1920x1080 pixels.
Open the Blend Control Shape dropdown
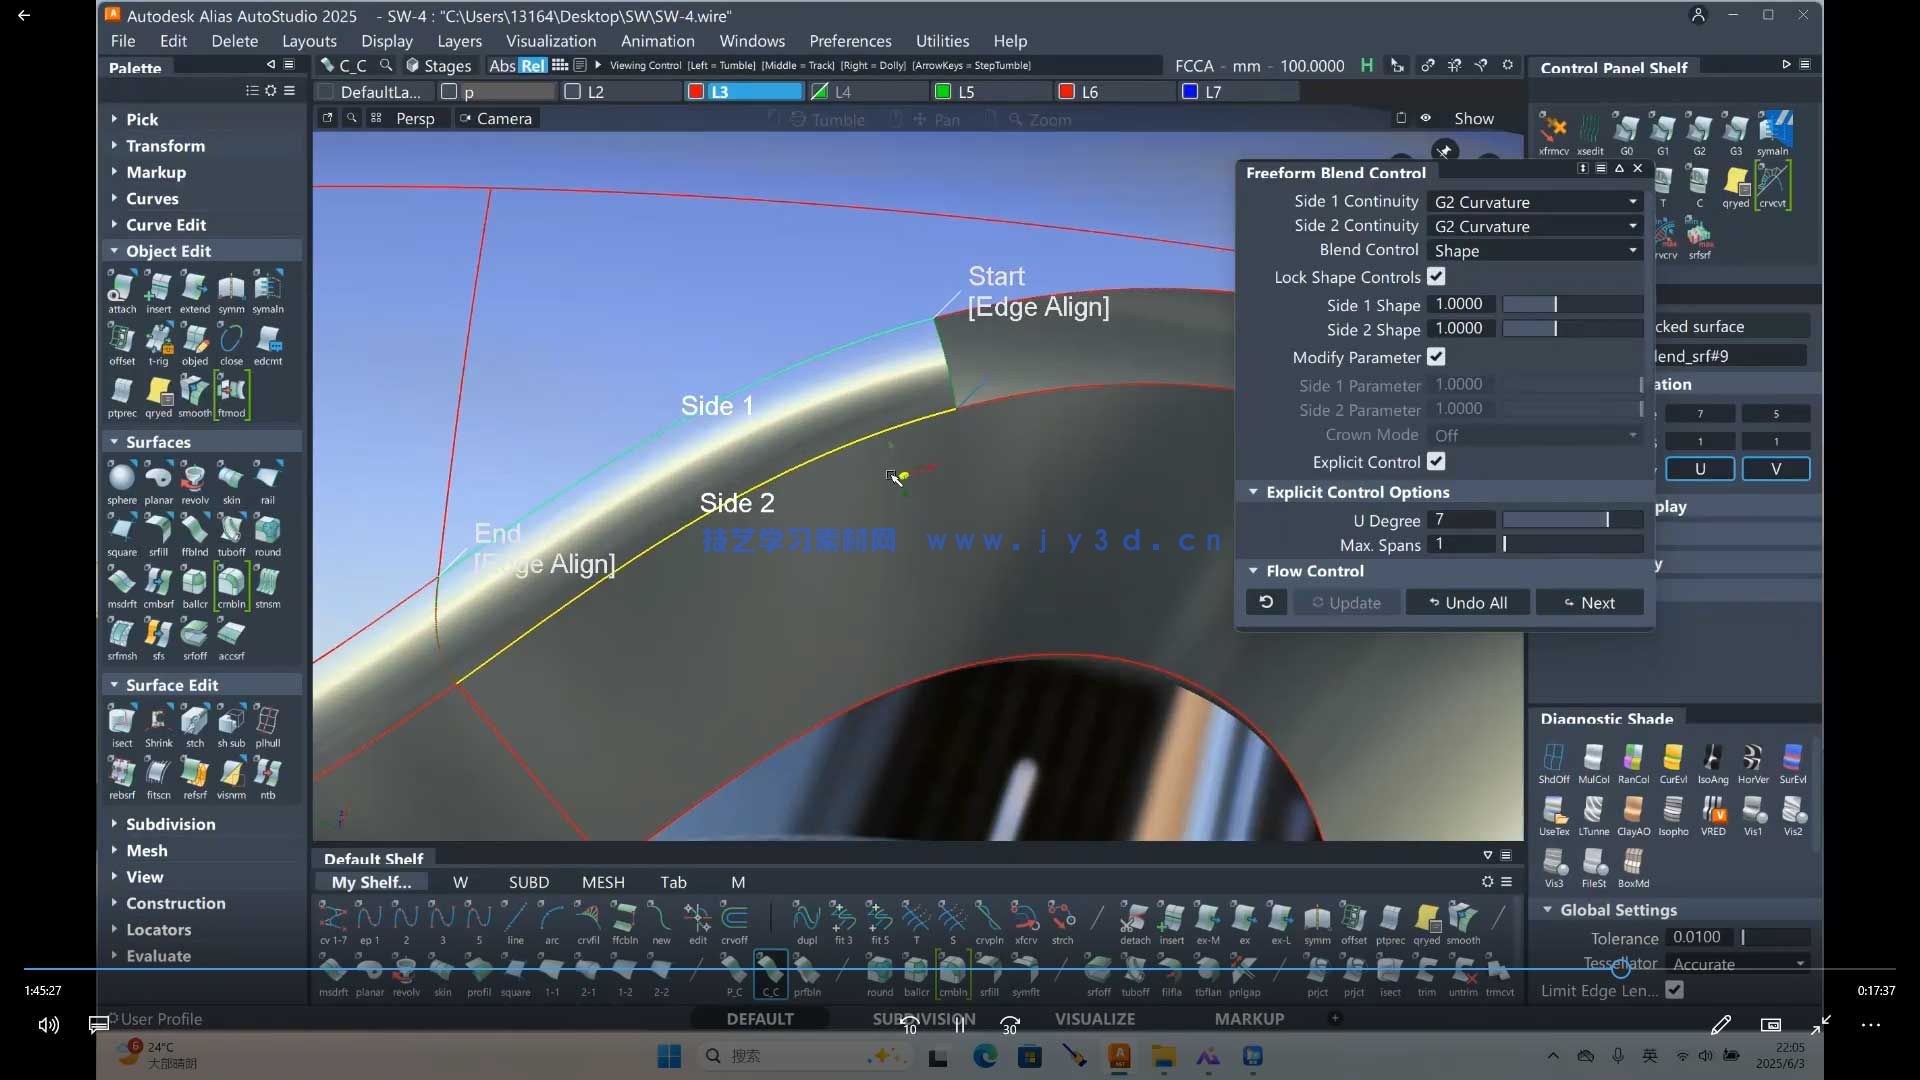(x=1534, y=251)
